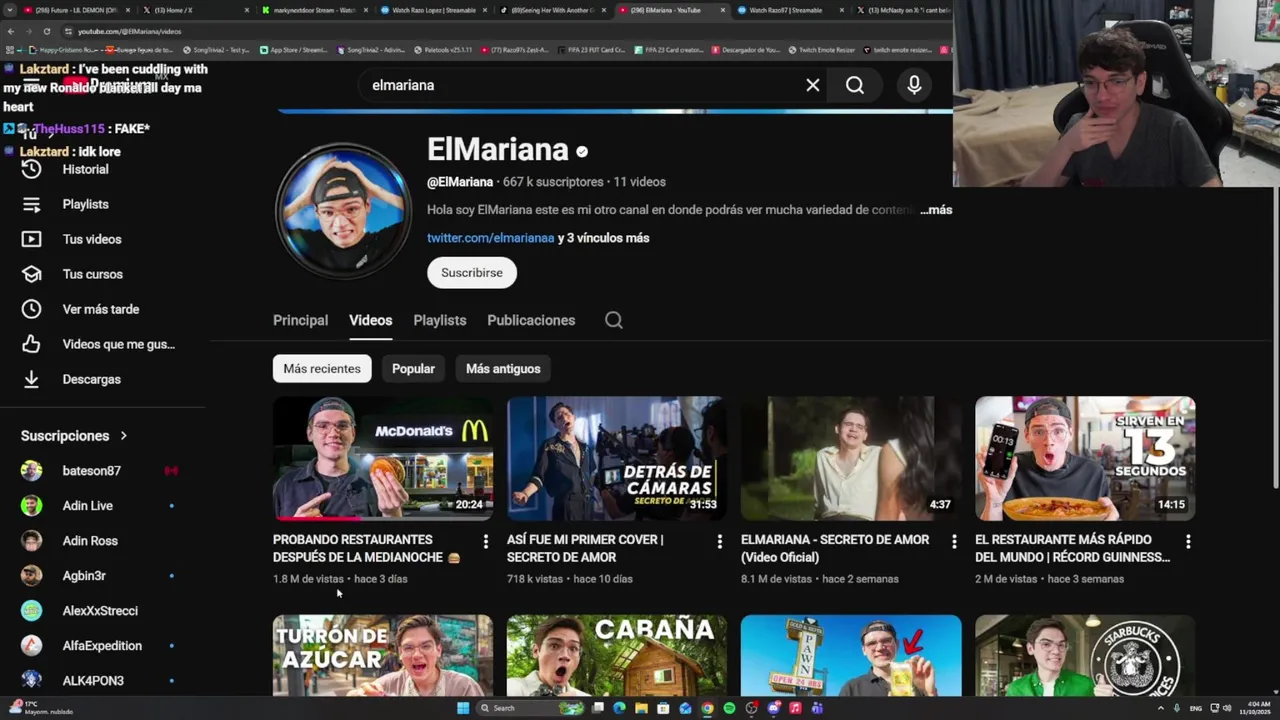Open the Windows Start menu
The image size is (1280, 720).
(x=463, y=708)
